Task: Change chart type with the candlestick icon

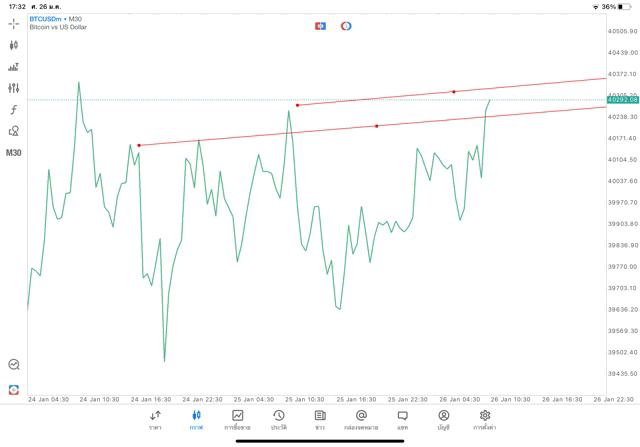Action: pos(14,45)
